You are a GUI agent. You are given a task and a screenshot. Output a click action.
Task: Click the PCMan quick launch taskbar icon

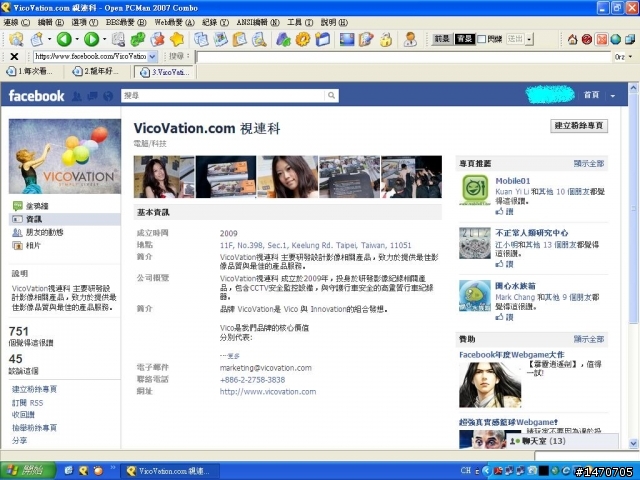pyautogui.click(x=84, y=471)
